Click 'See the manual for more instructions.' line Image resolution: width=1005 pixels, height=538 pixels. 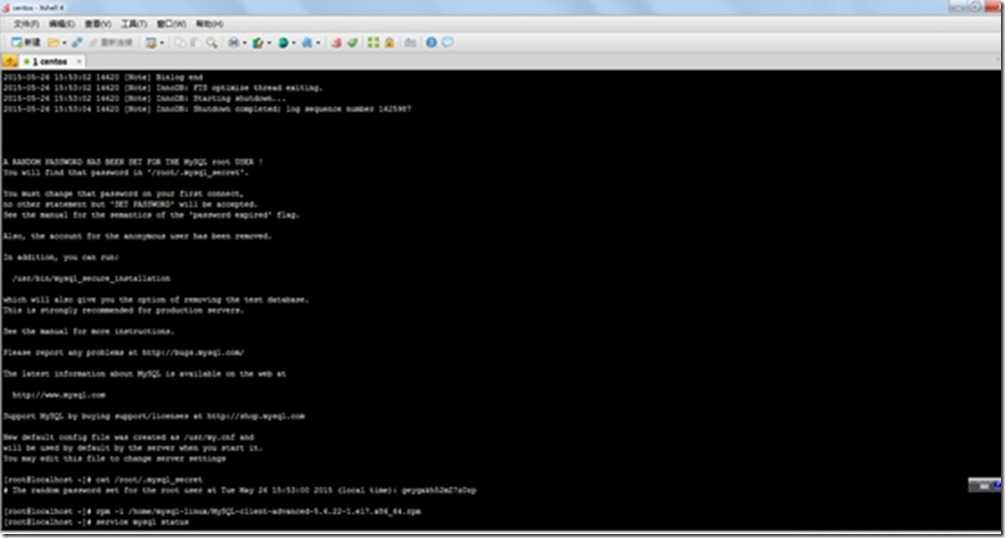click(88, 332)
